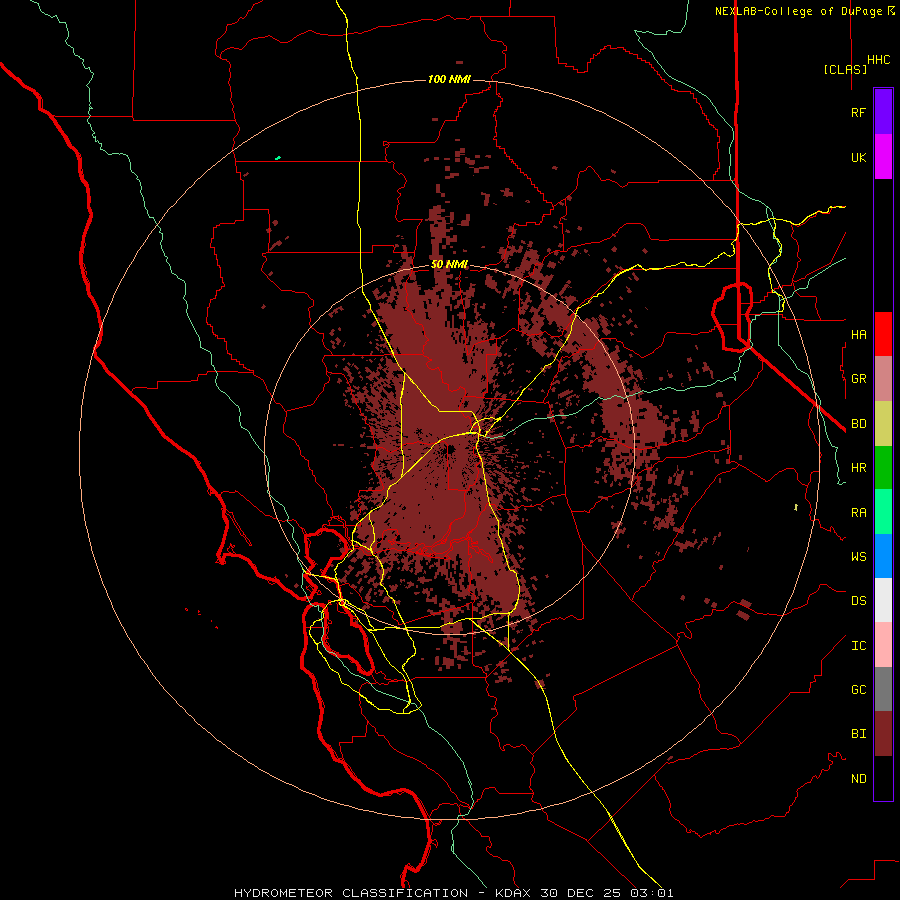Click the BD yellow legend swatch
Viewport: 900px width, 900px height.
click(x=883, y=423)
